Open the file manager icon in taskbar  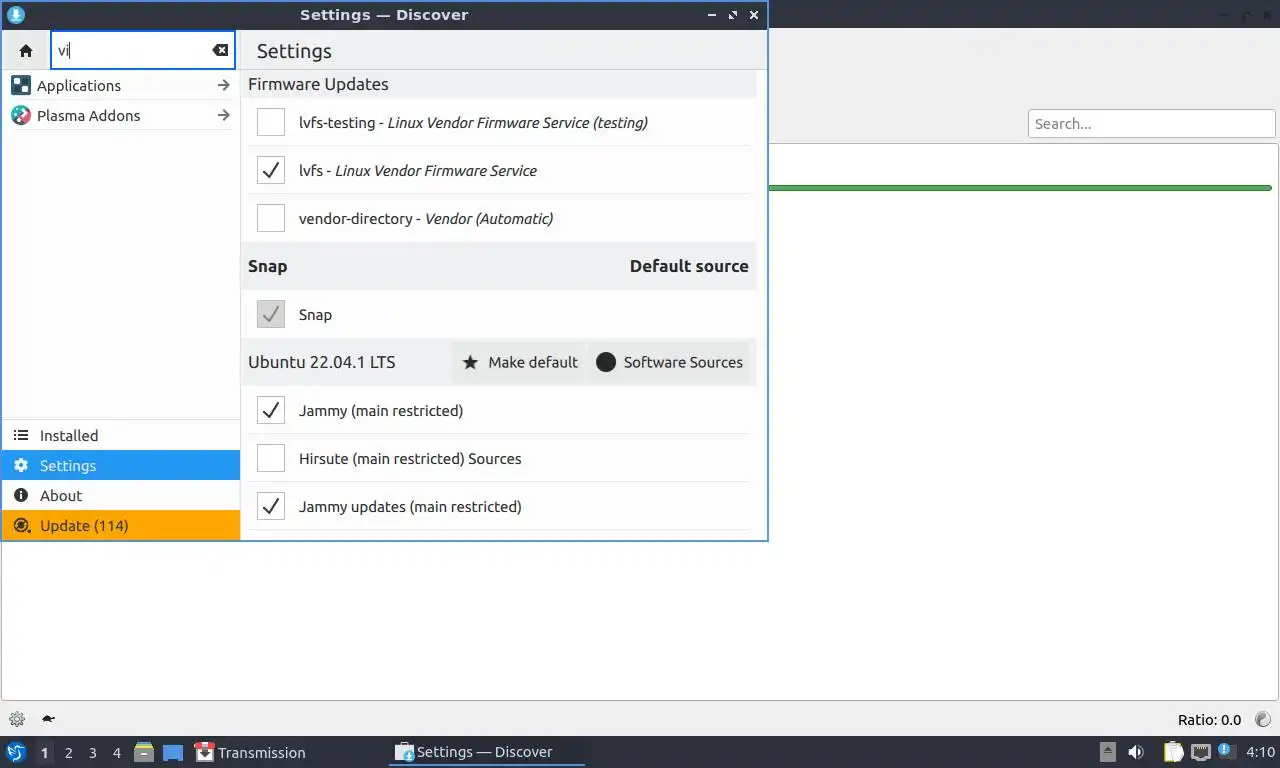[x=144, y=752]
